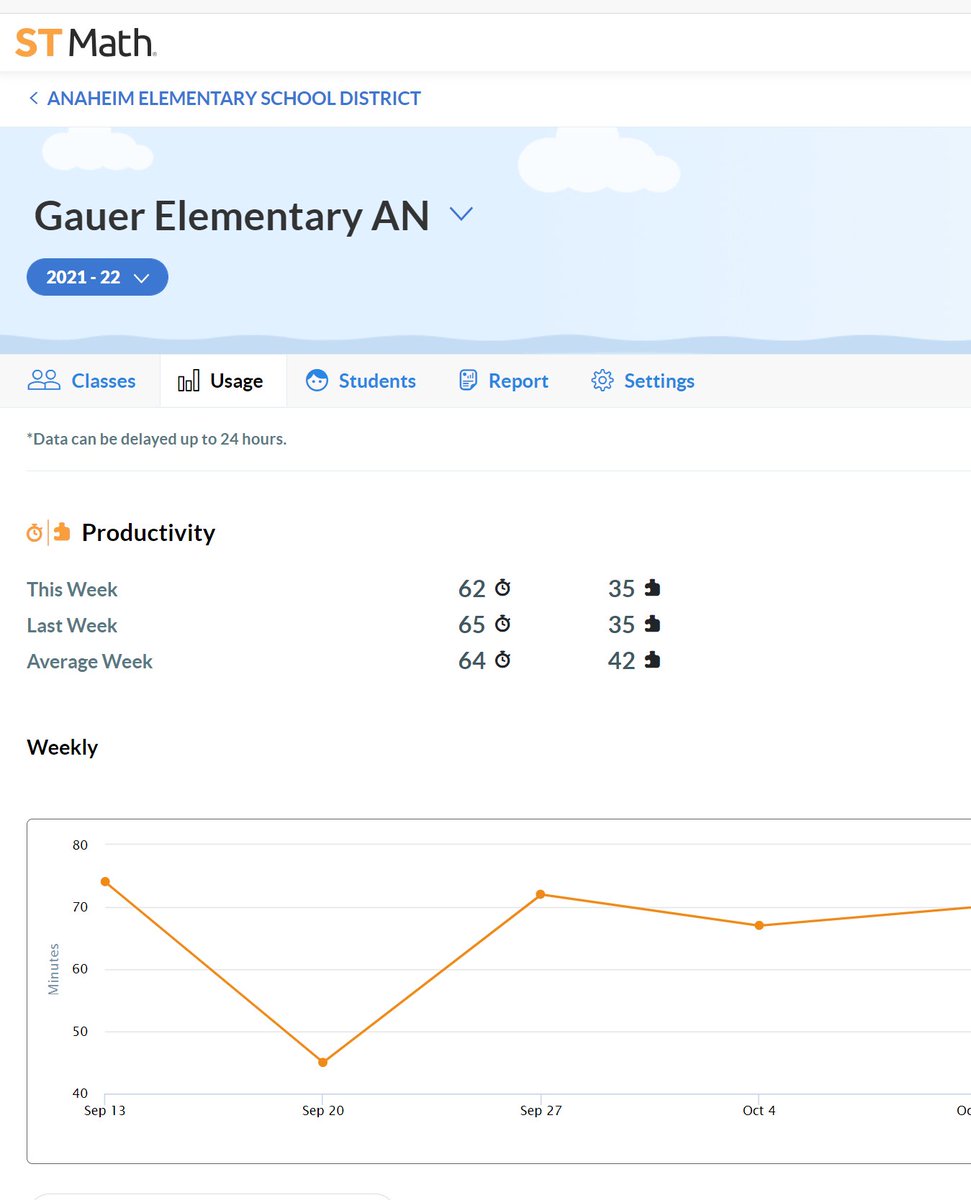Viewport: 971px width, 1200px height.
Task: Click the This Week label
Action: click(x=72, y=589)
